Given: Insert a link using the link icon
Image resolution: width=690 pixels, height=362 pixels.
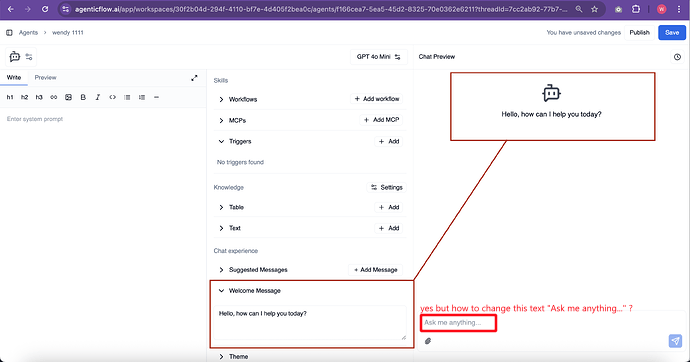Looking at the screenshot, I should pyautogui.click(x=54, y=97).
